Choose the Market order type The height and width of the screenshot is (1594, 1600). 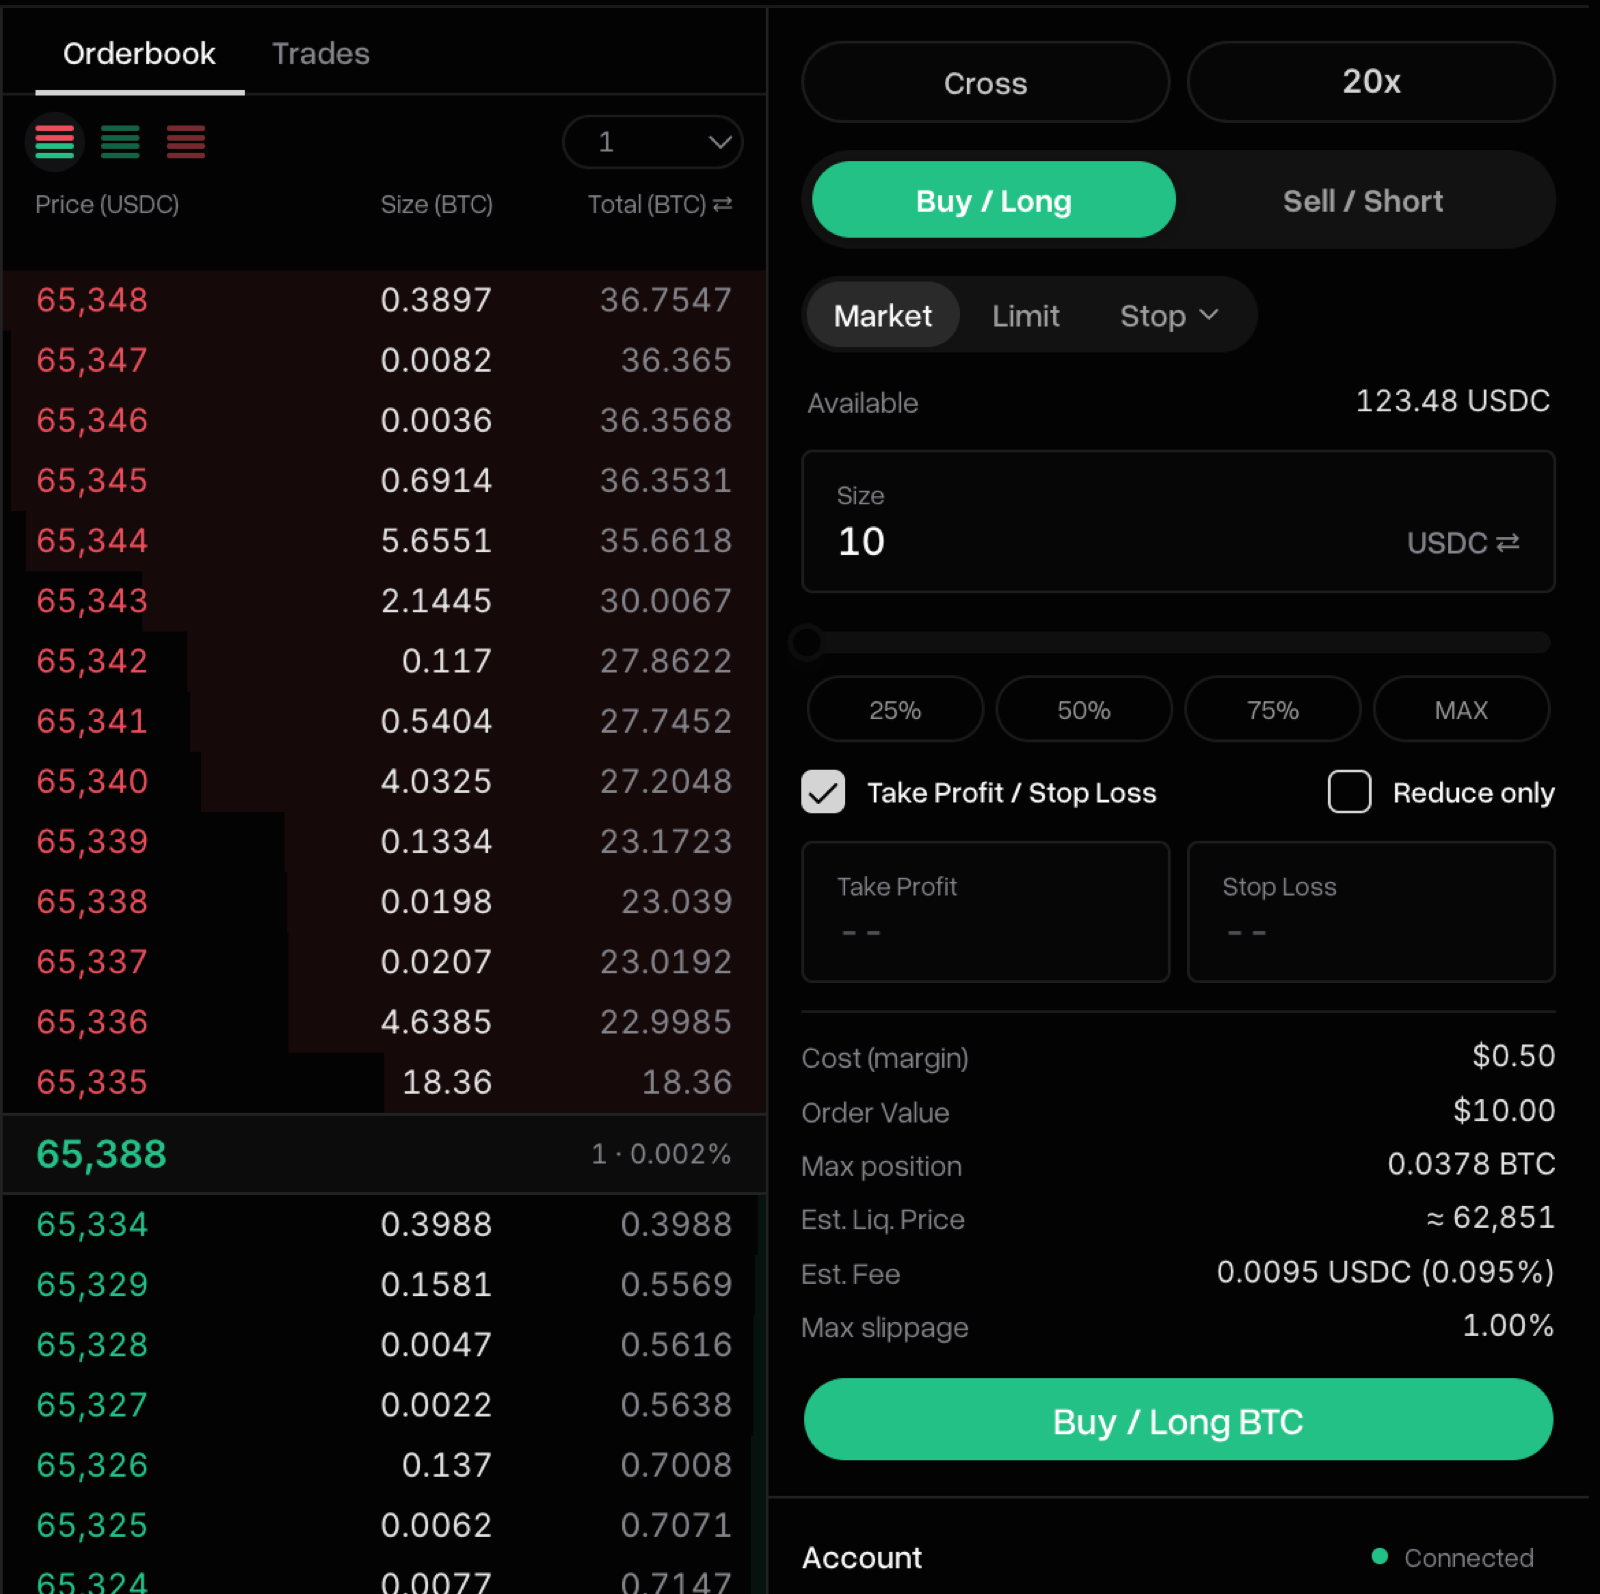coord(883,316)
